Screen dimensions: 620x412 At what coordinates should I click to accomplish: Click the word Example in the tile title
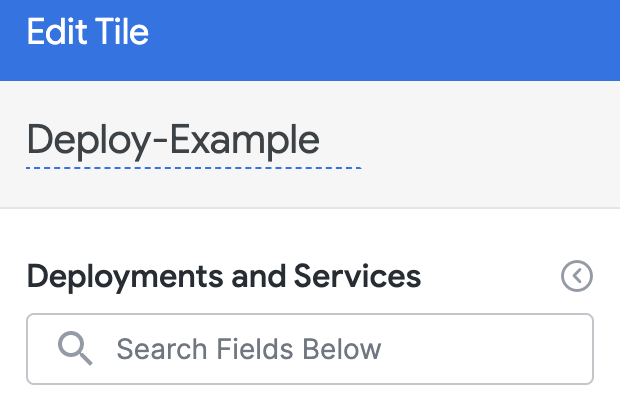245,142
